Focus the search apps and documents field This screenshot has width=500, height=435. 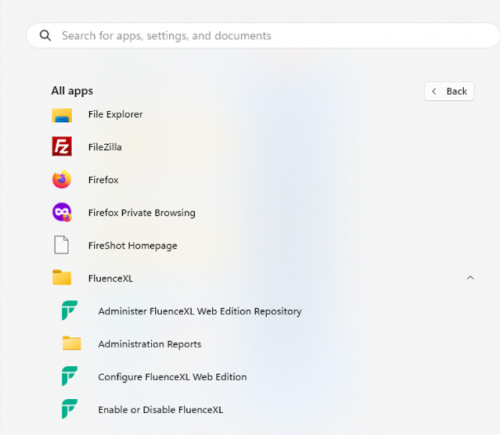coord(263,35)
